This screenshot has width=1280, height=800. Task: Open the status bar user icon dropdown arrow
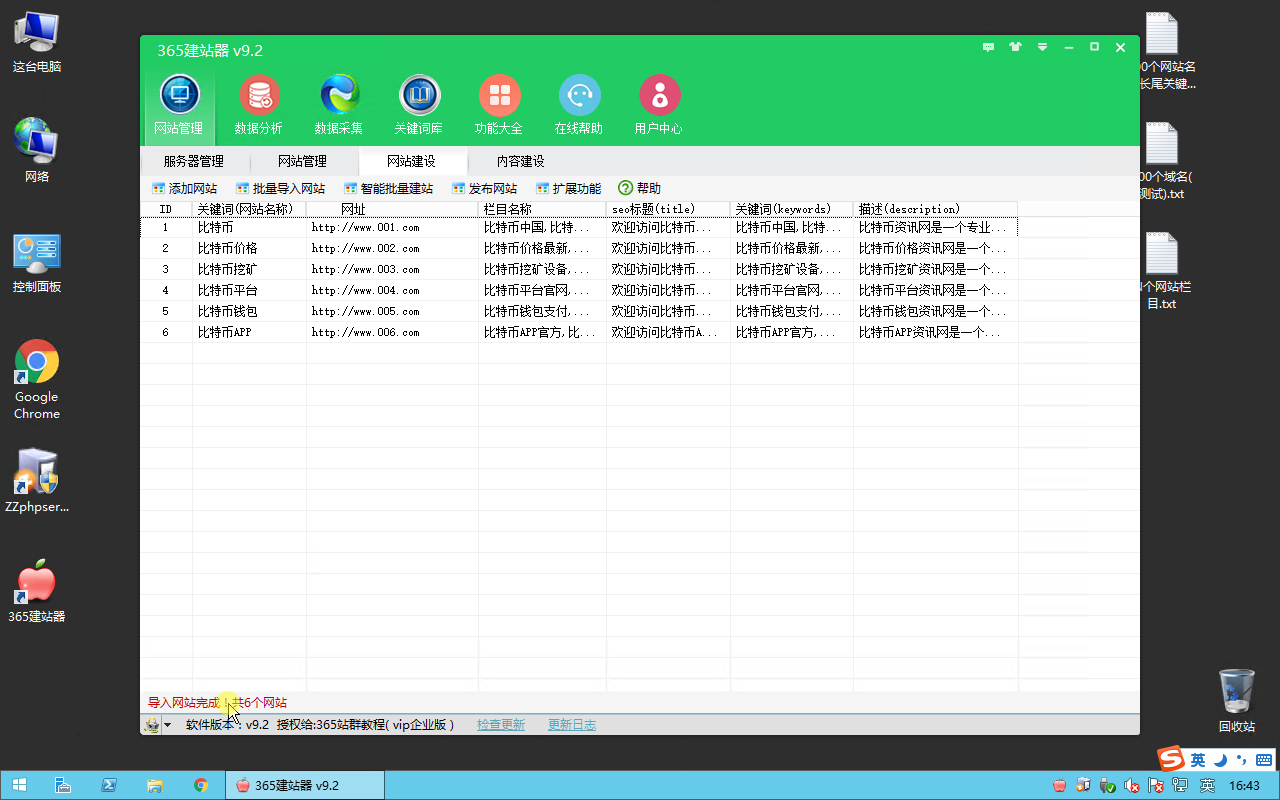pyautogui.click(x=167, y=725)
